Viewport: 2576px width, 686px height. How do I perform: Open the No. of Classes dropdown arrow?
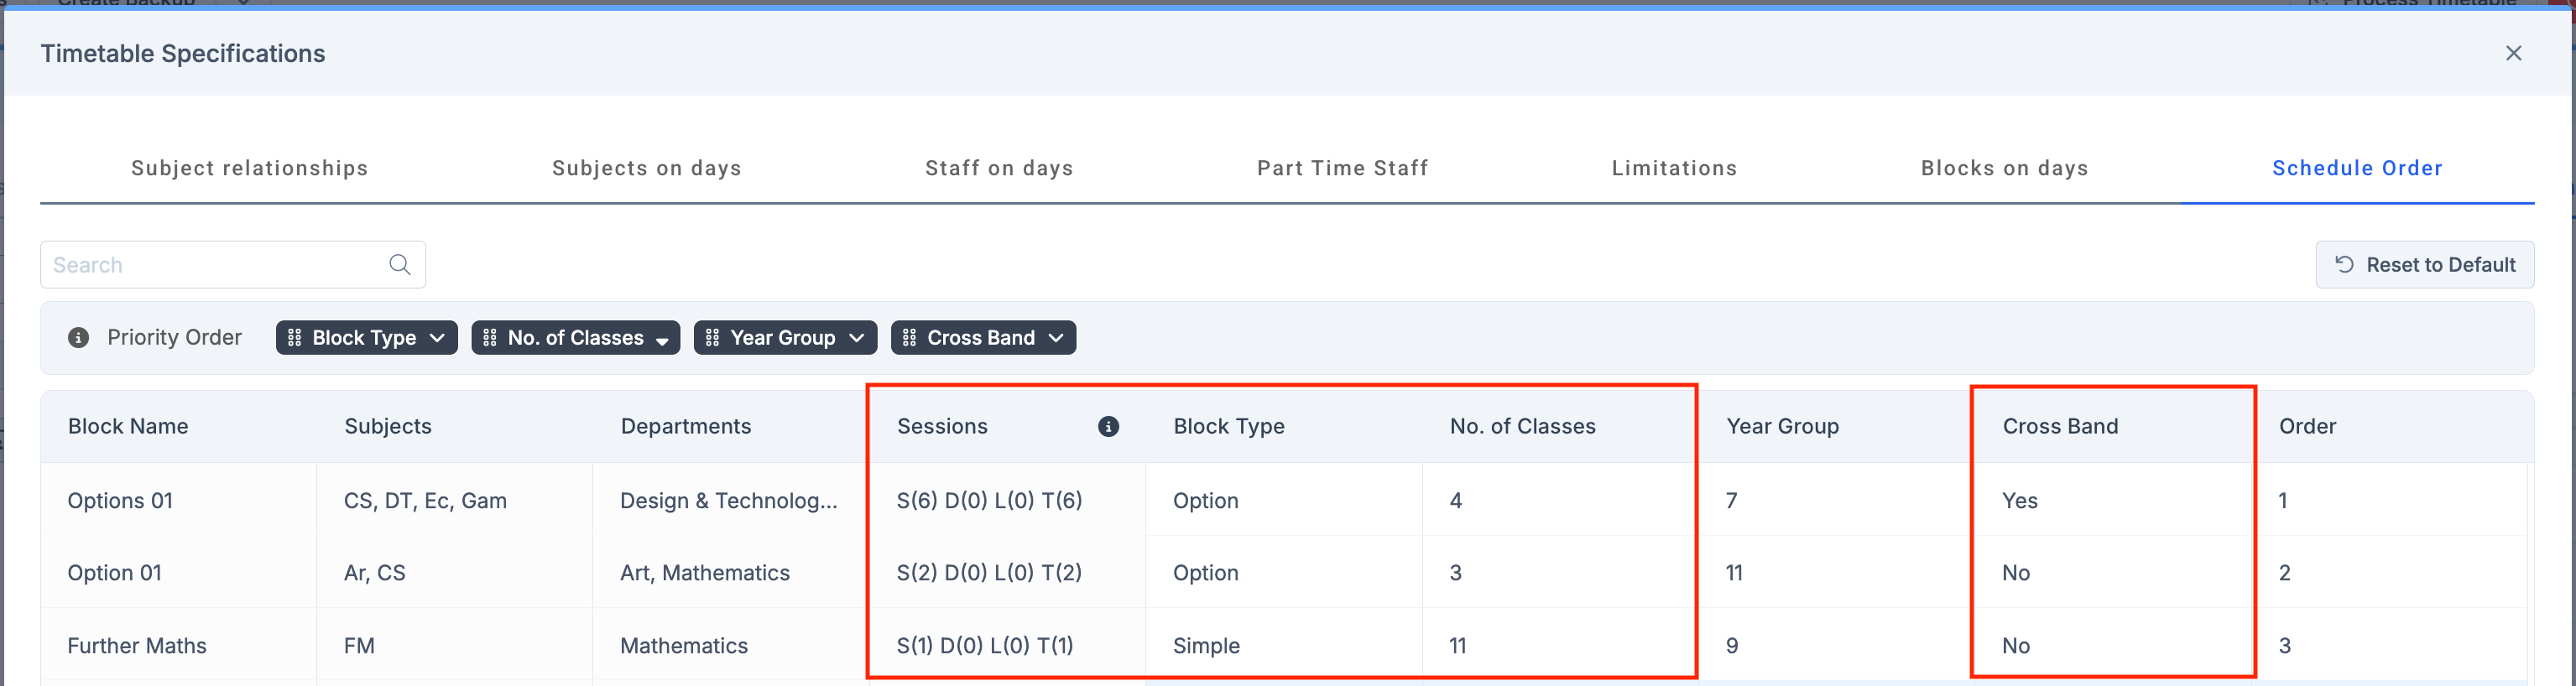[x=662, y=340]
